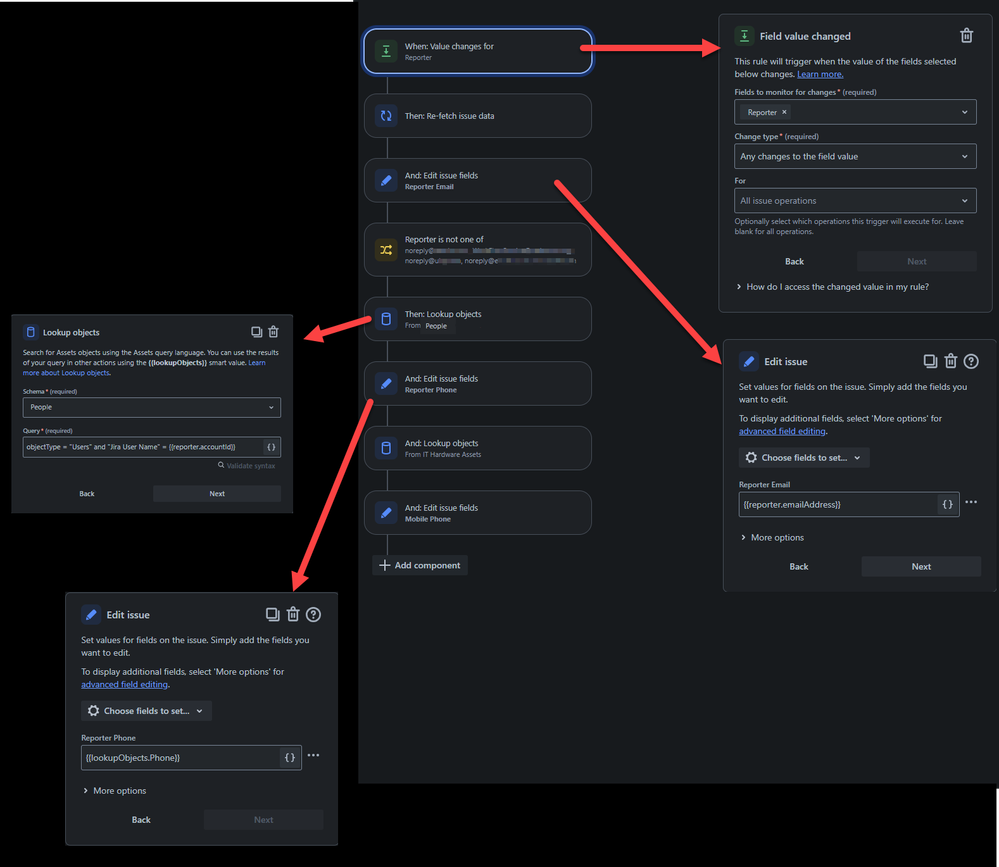
Task: Open ellipsis menu beside Reporter Phone value
Action: 314,756
